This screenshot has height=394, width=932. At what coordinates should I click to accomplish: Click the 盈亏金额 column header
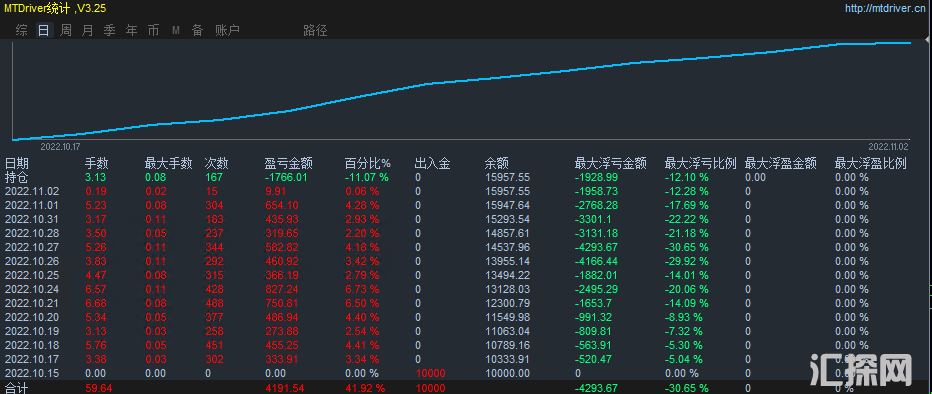[x=288, y=163]
